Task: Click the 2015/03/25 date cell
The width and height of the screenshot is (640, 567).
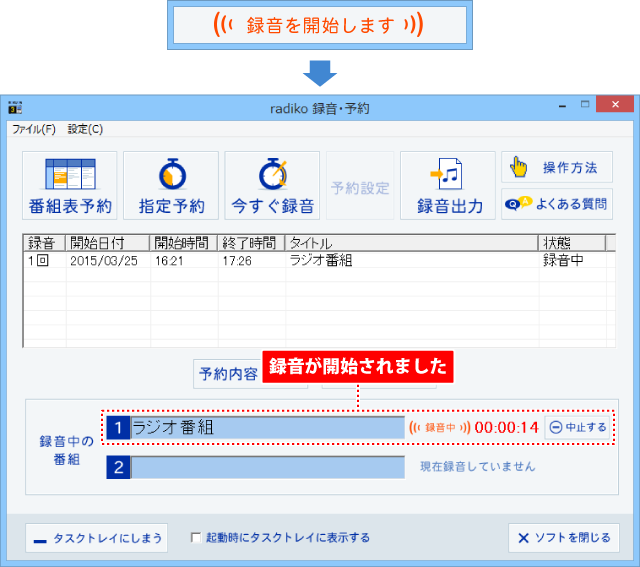Action: click(x=104, y=261)
